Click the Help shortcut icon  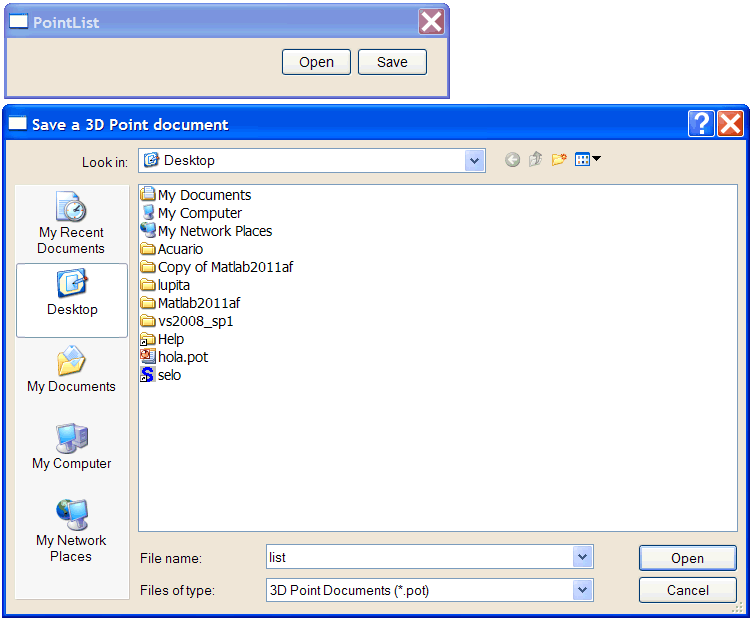click(148, 339)
